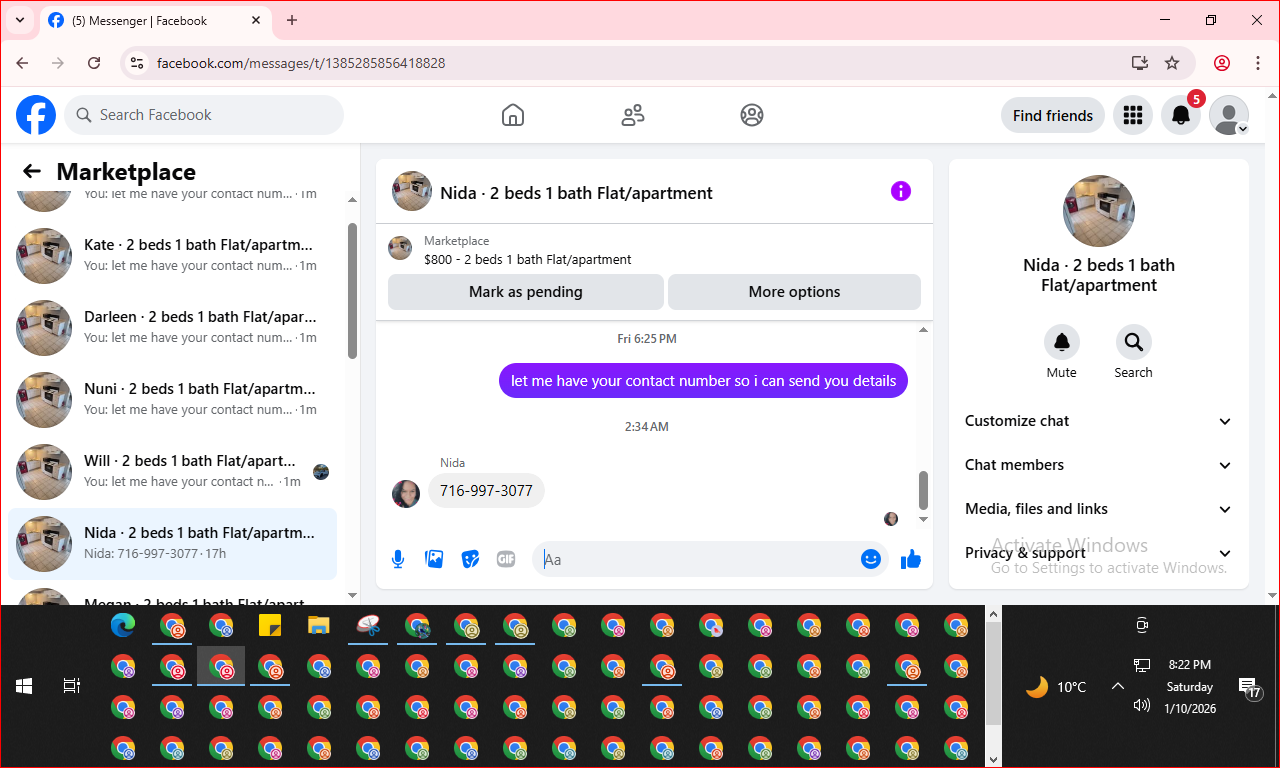Open the Facebook logo home link
The image size is (1280, 768).
pos(36,115)
